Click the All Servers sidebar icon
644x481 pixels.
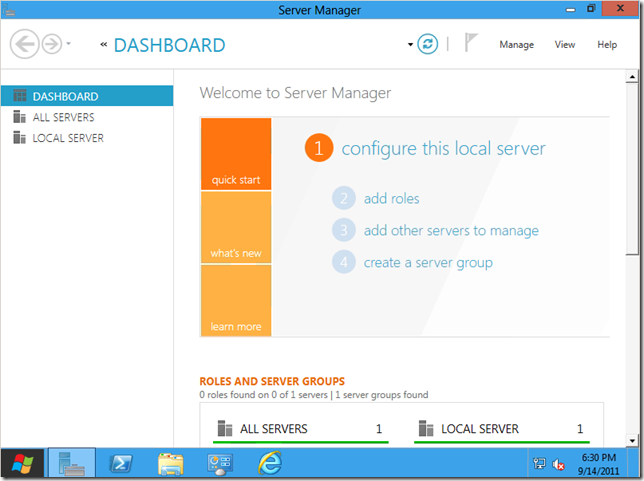(20, 117)
